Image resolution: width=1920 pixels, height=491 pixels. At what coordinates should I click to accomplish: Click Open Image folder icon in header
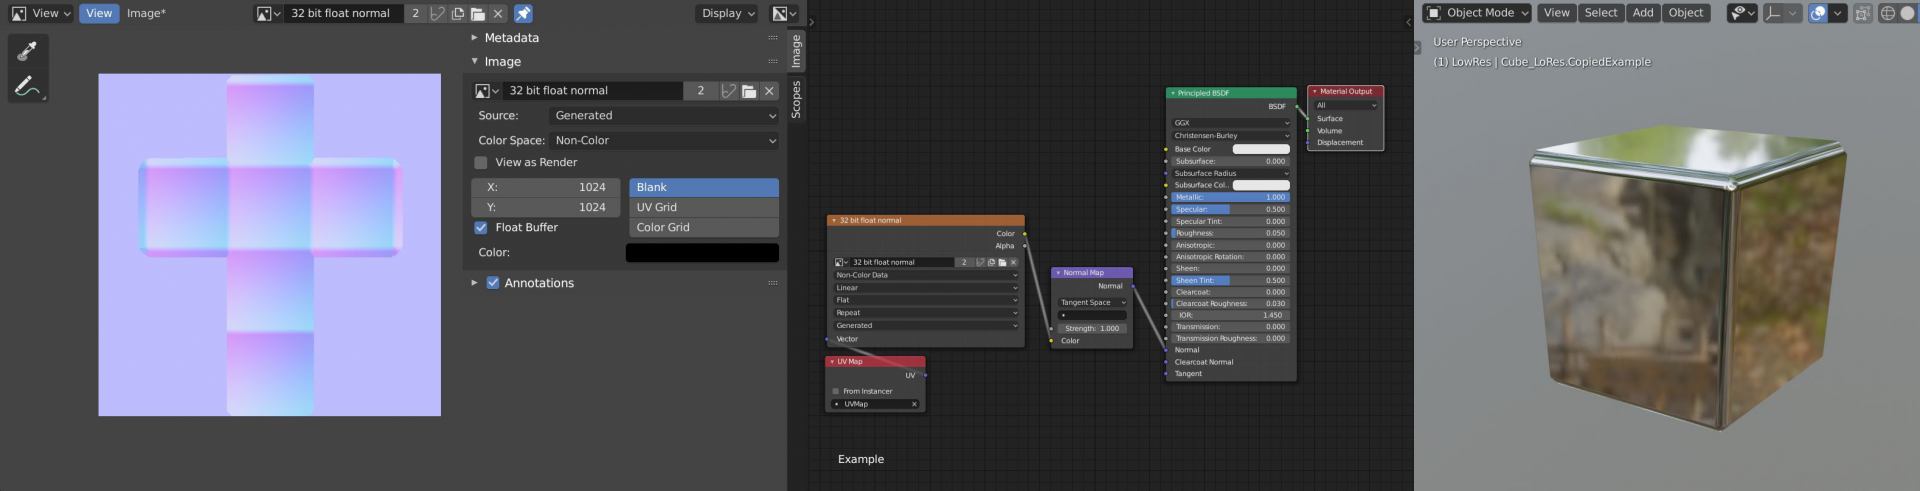tap(477, 13)
